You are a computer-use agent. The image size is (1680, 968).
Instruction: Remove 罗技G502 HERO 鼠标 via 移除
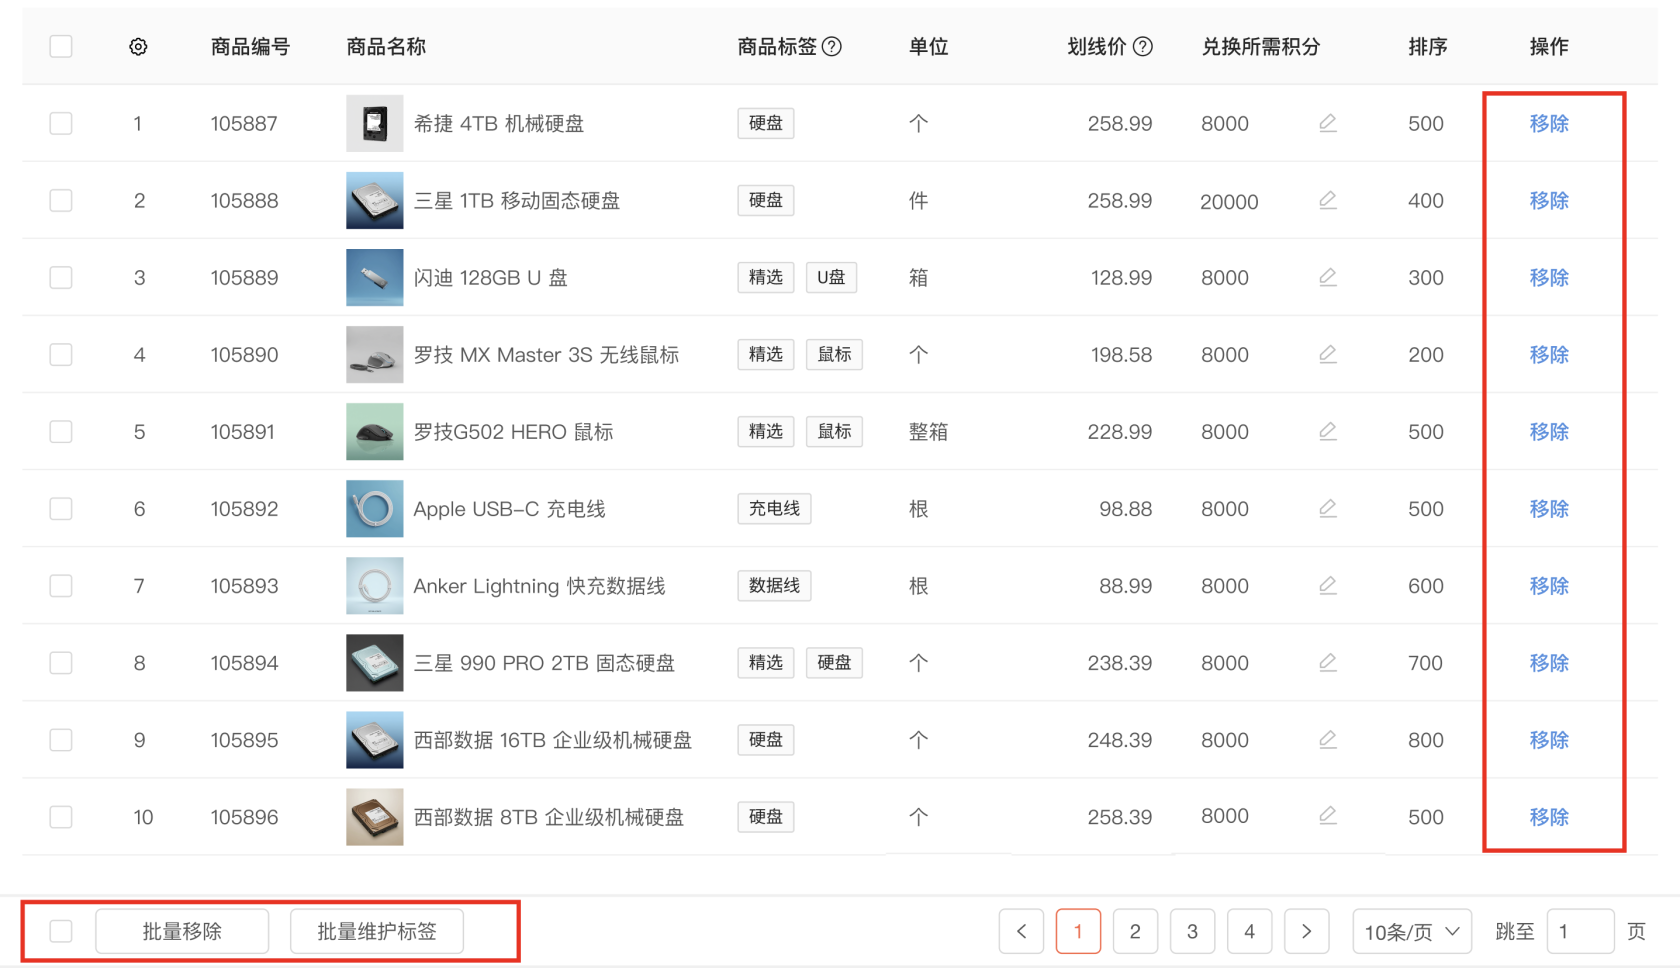(1549, 431)
